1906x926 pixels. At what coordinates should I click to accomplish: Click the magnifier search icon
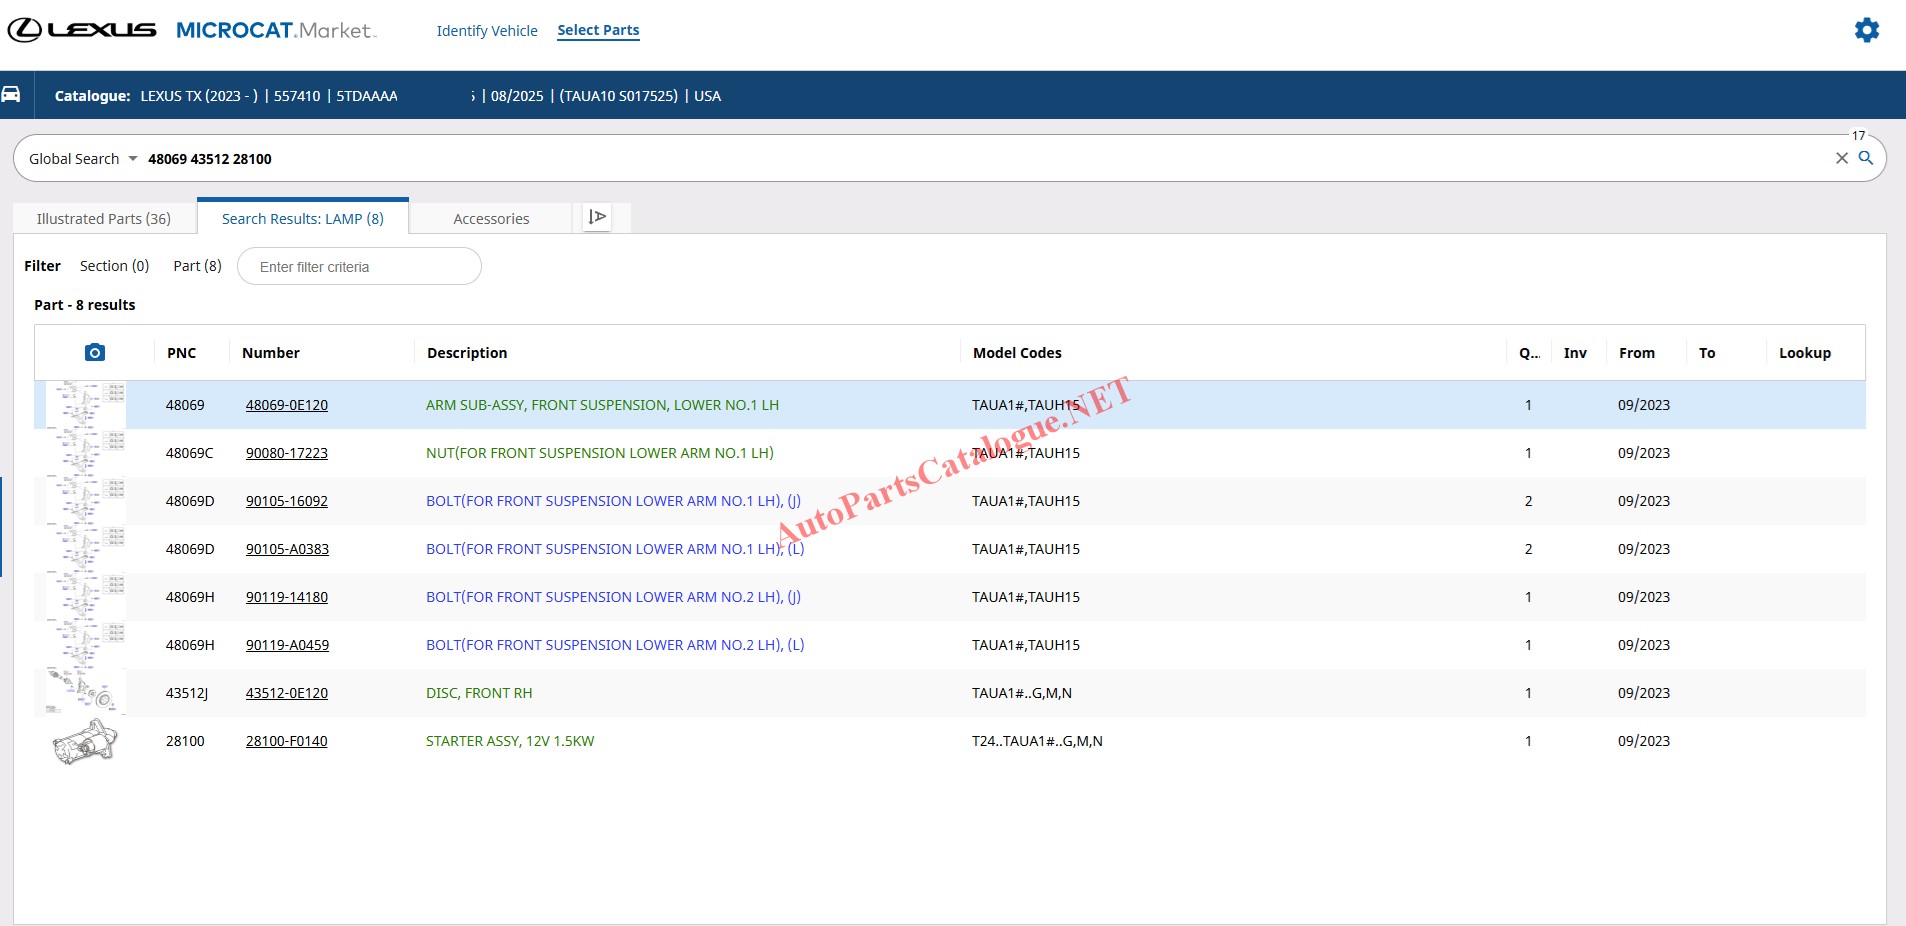[x=1865, y=158]
